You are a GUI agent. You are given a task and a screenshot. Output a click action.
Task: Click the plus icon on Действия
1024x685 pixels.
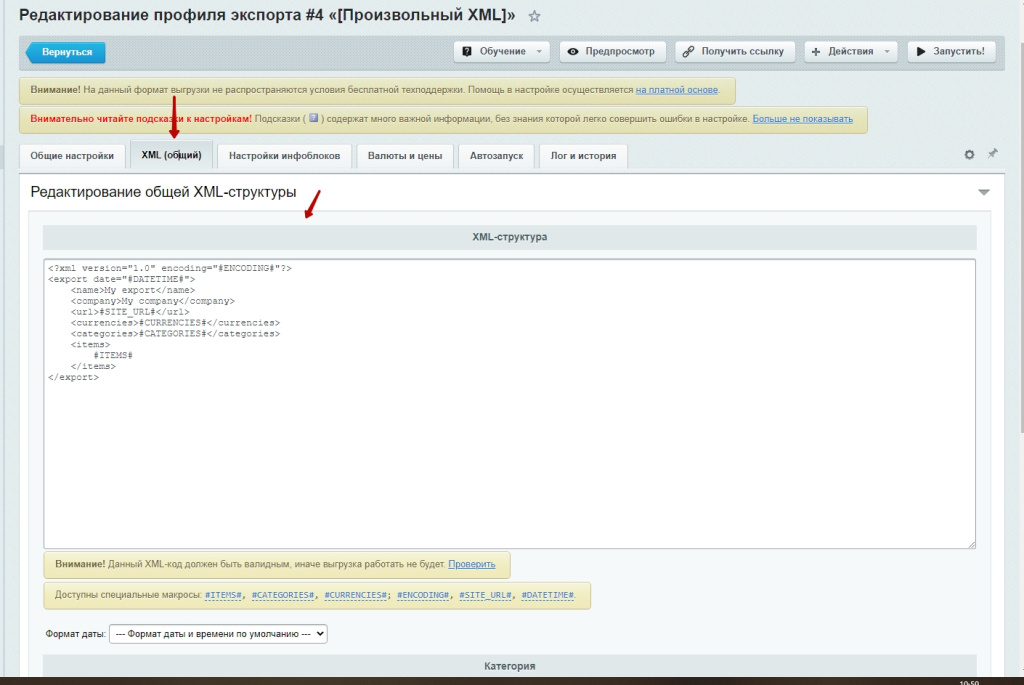pos(816,52)
